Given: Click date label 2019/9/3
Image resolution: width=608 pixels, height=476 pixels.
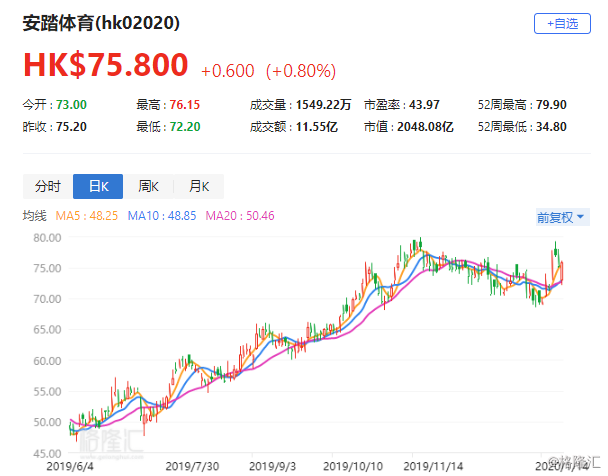Looking at the screenshot, I should click(x=272, y=466).
